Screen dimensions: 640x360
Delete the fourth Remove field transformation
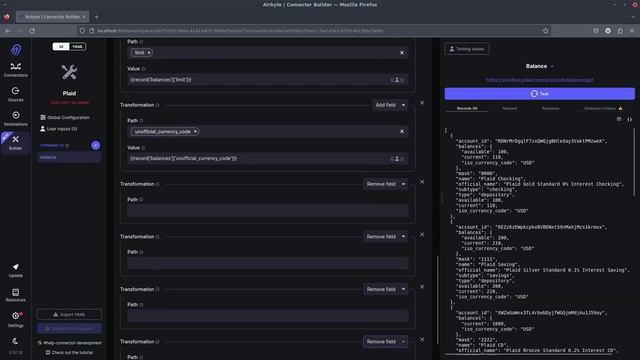coord(422,340)
